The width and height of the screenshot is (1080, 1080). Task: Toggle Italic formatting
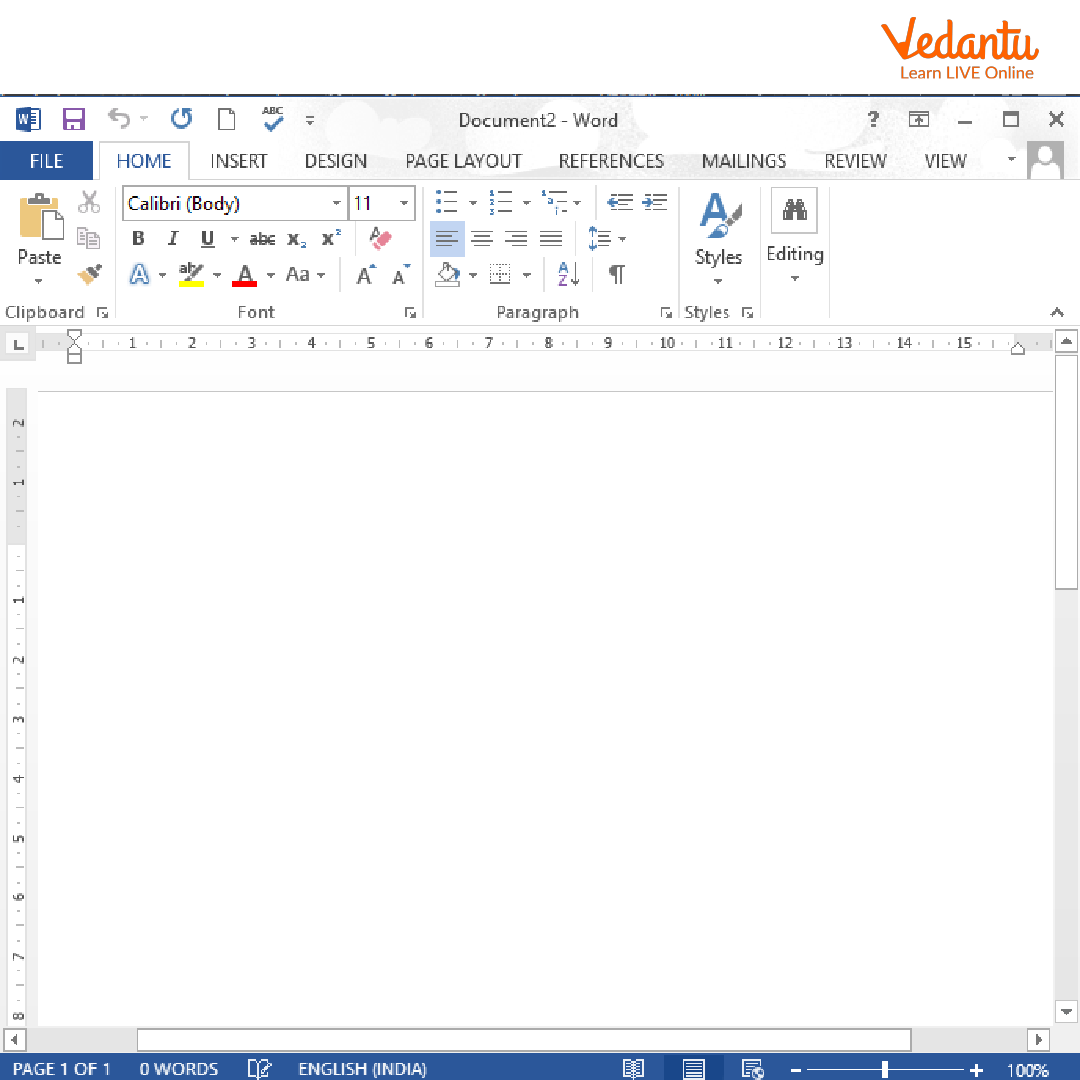click(x=172, y=239)
